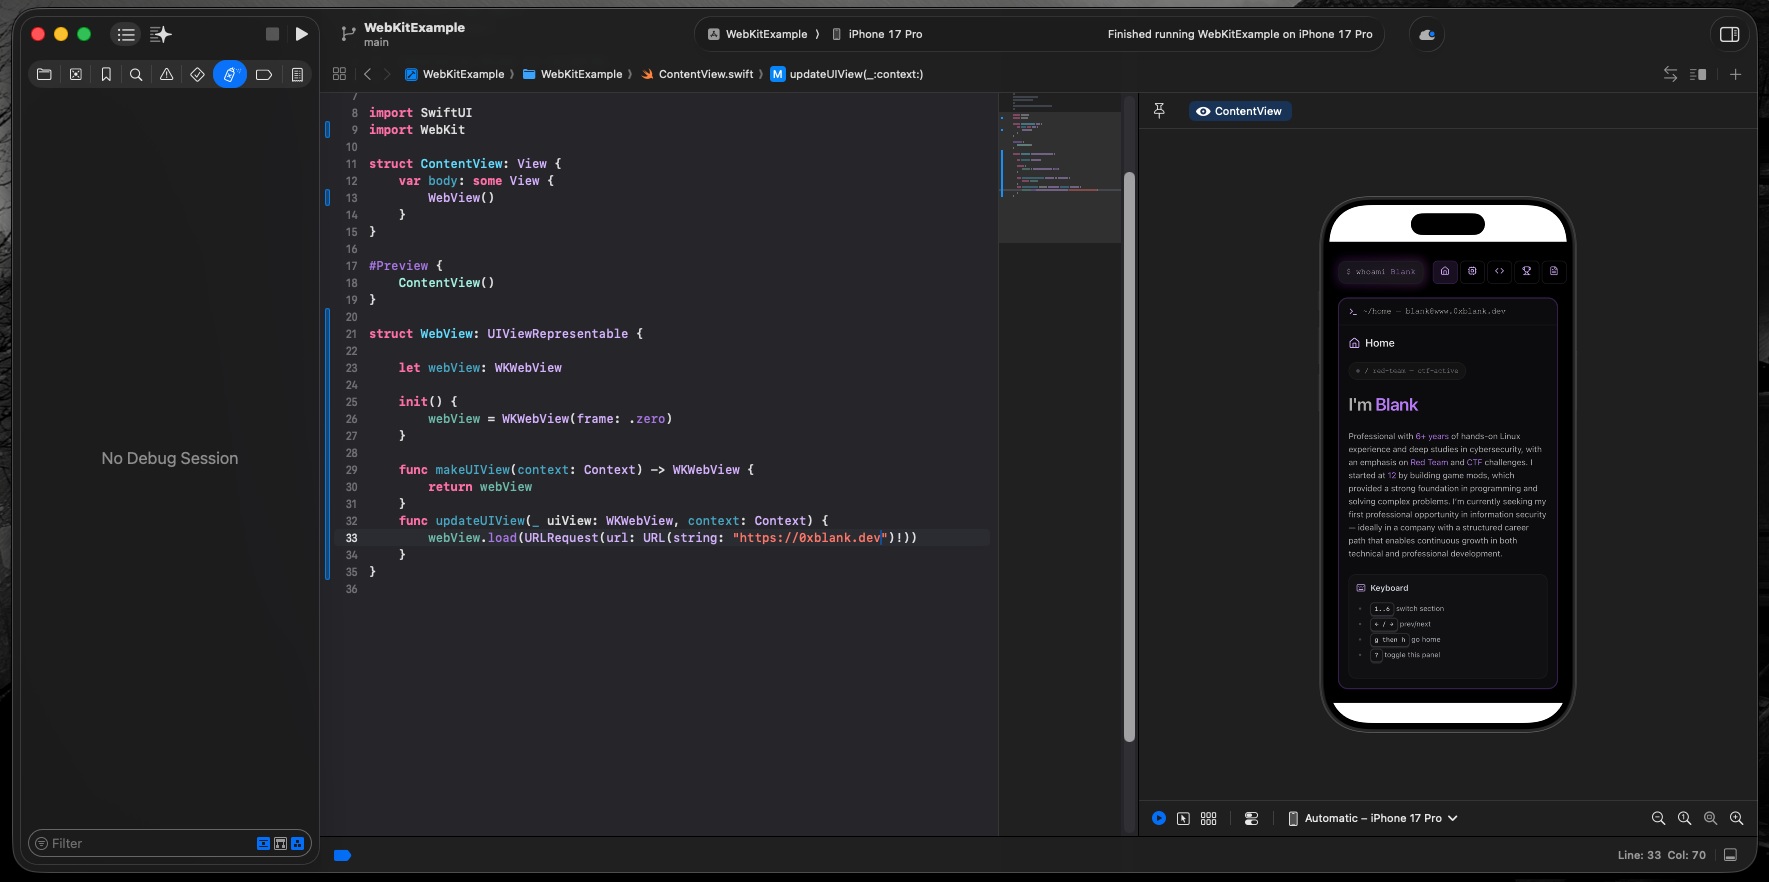Toggle the first filter option beside Filter field
The image size is (1769, 882).
263,843
